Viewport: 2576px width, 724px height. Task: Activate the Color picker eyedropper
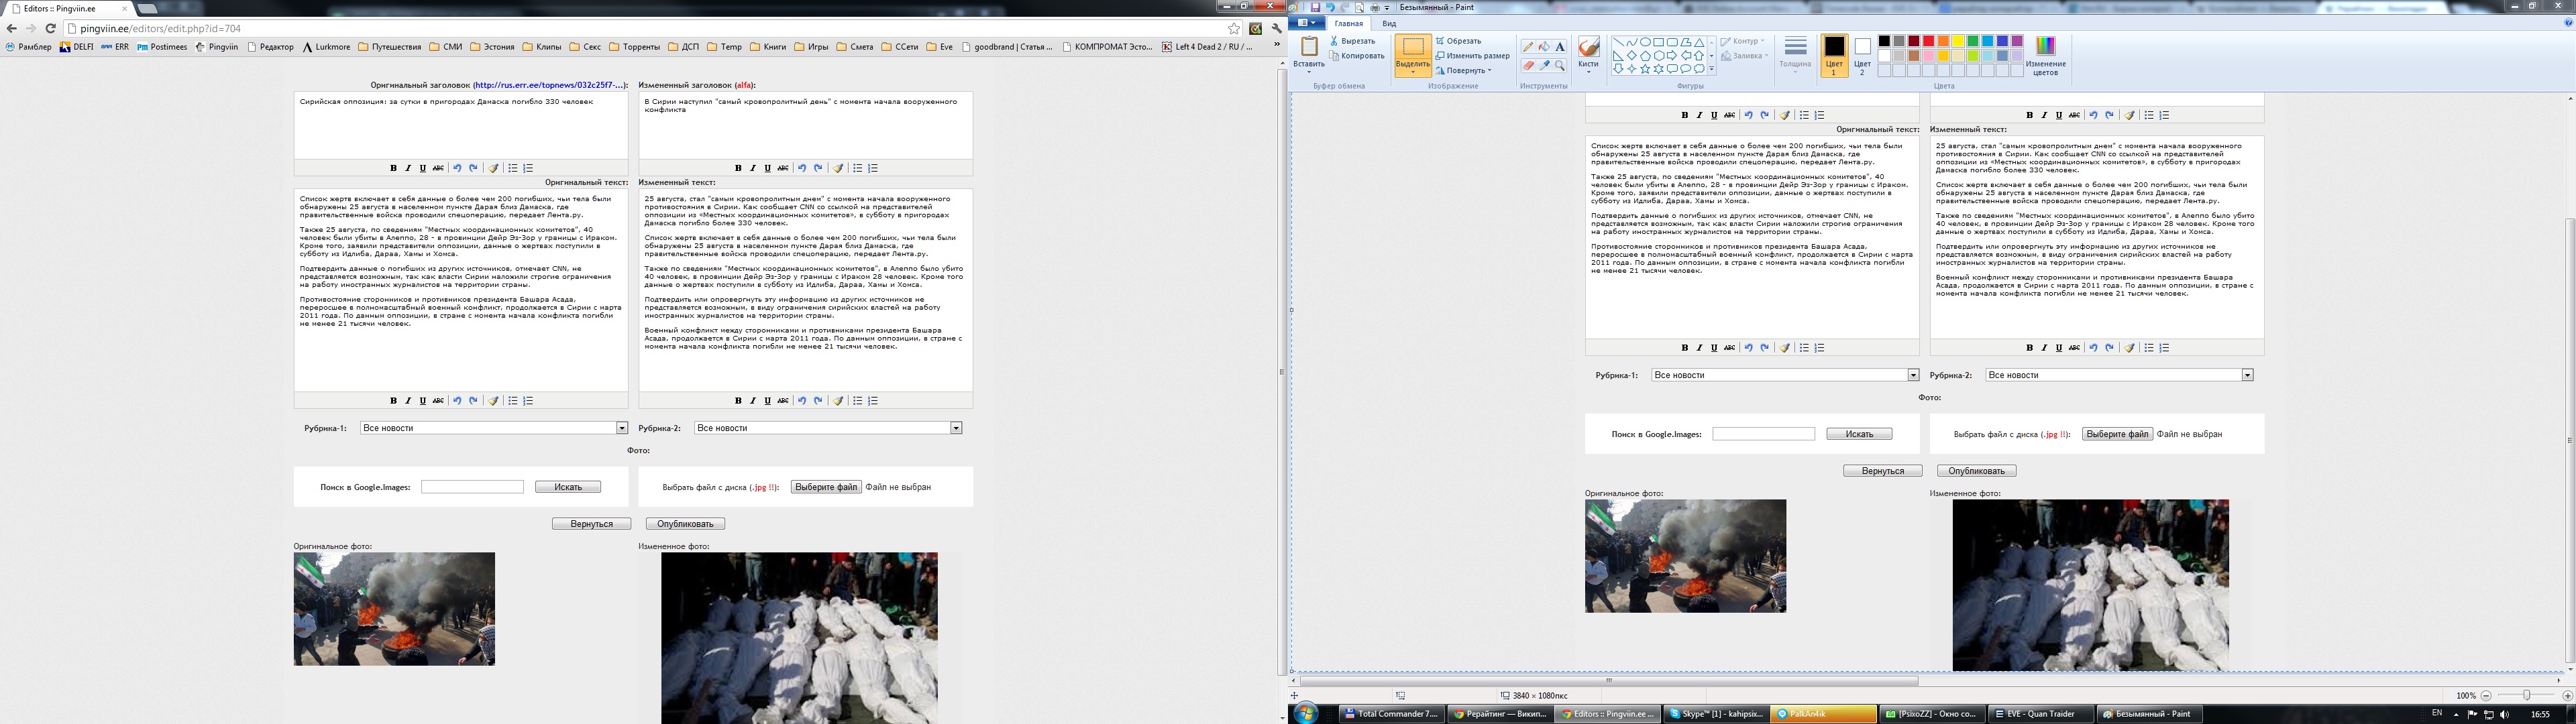(x=1544, y=65)
